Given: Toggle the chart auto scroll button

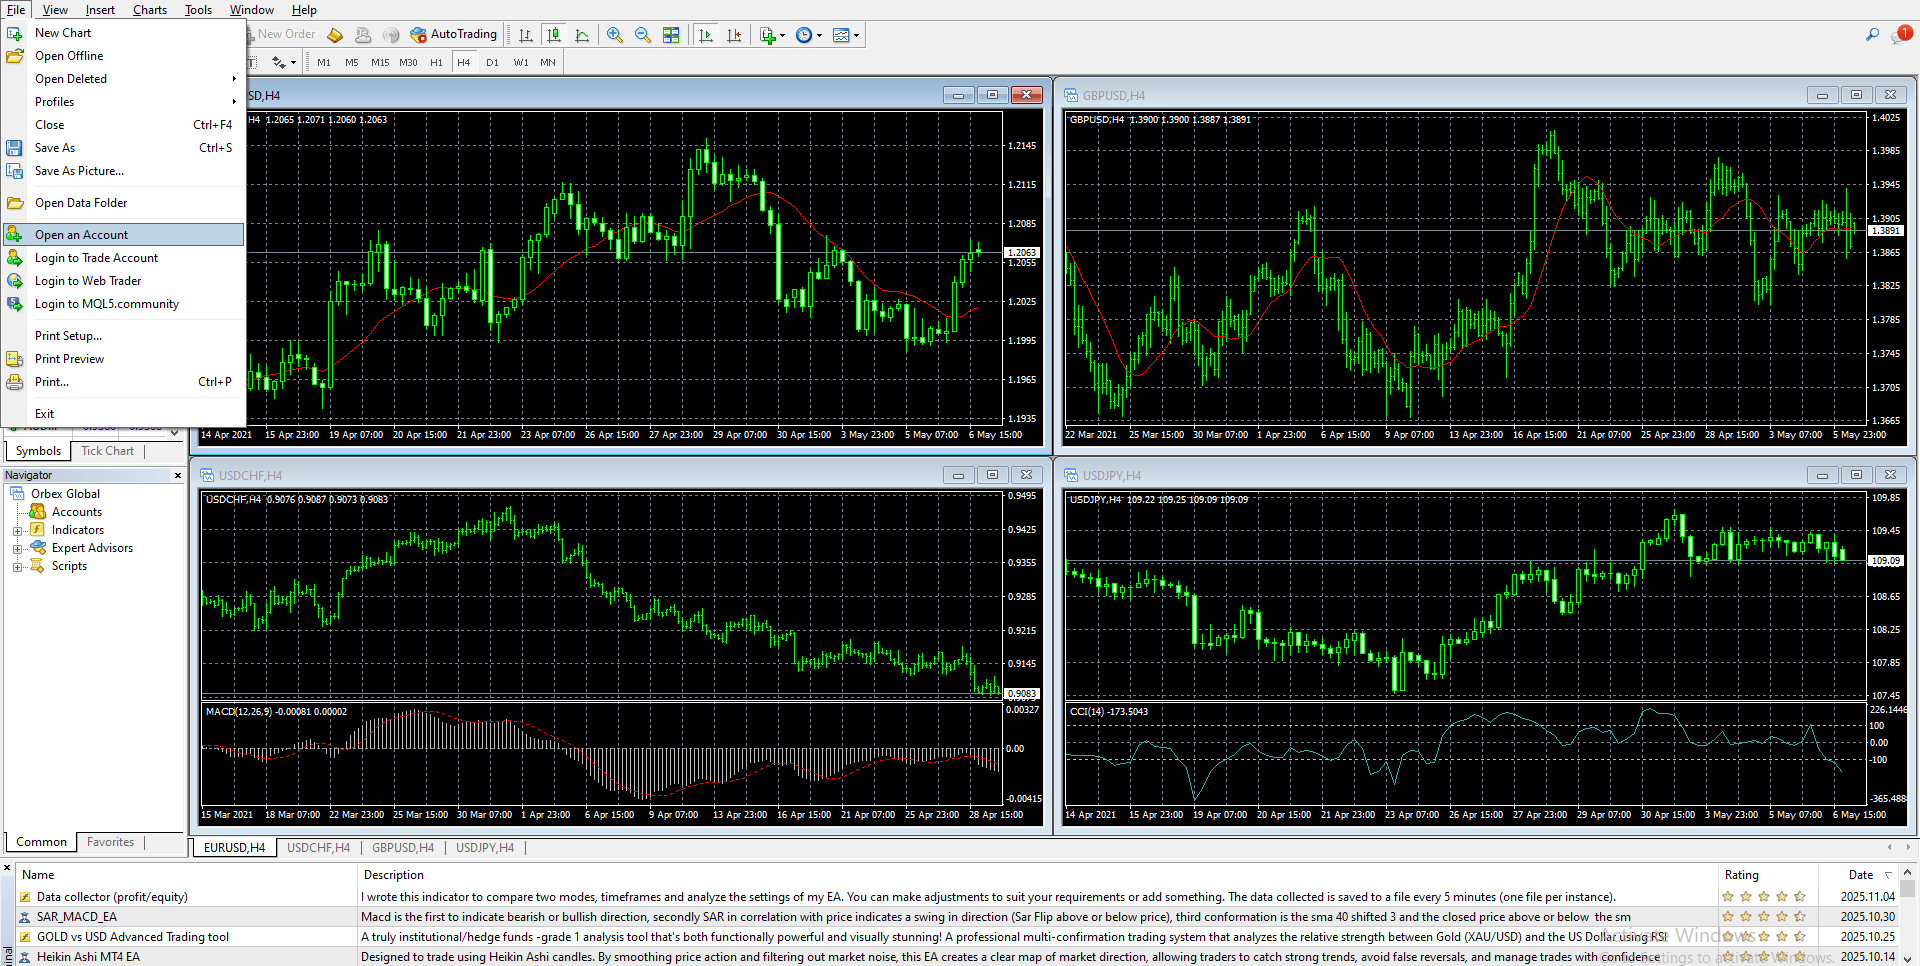Looking at the screenshot, I should [x=706, y=35].
